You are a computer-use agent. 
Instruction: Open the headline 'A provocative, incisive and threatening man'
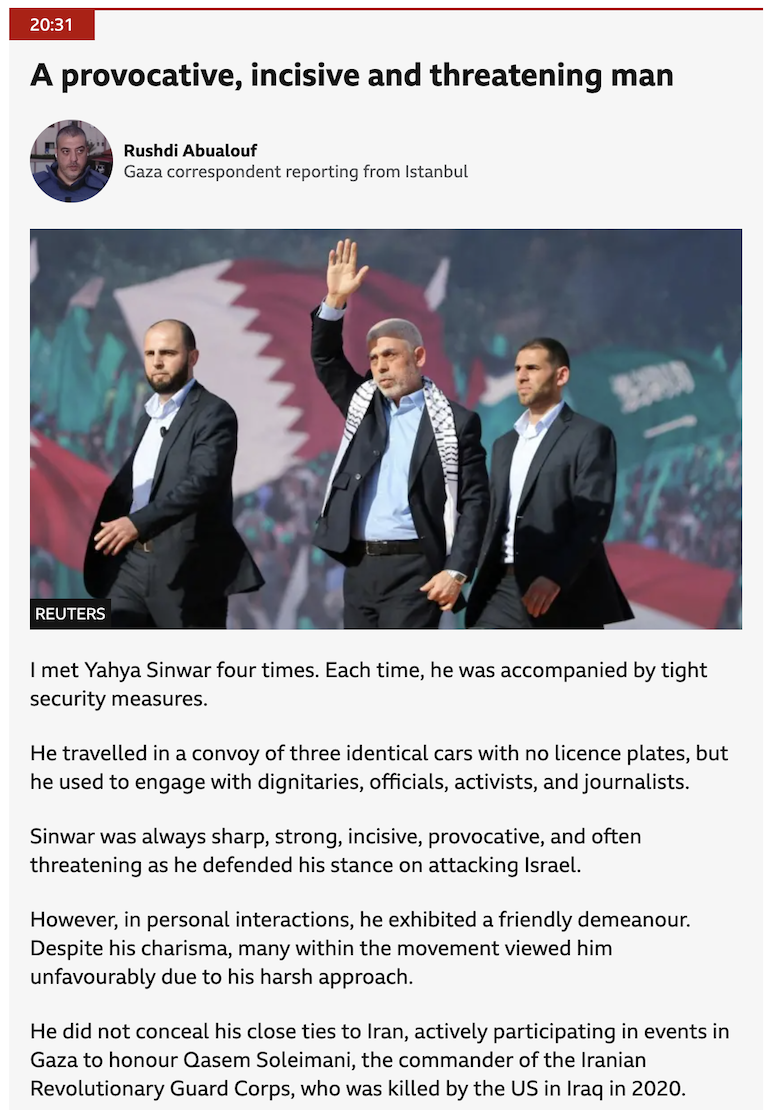point(351,76)
